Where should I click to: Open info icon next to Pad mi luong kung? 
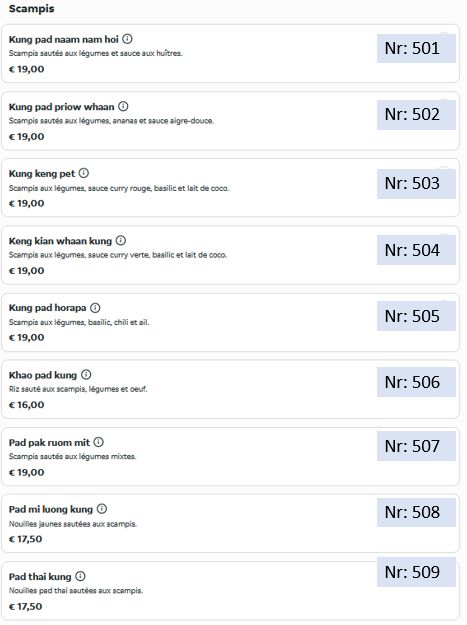(x=102, y=509)
